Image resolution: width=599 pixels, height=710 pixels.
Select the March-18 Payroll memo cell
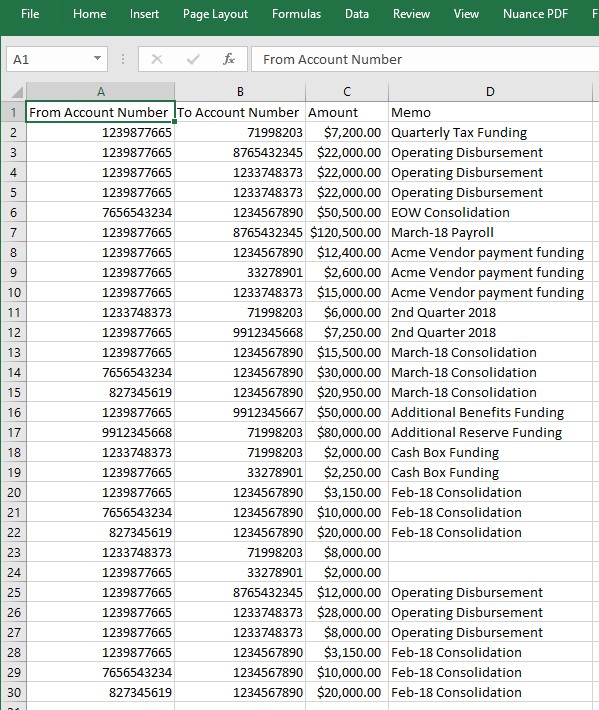point(490,232)
